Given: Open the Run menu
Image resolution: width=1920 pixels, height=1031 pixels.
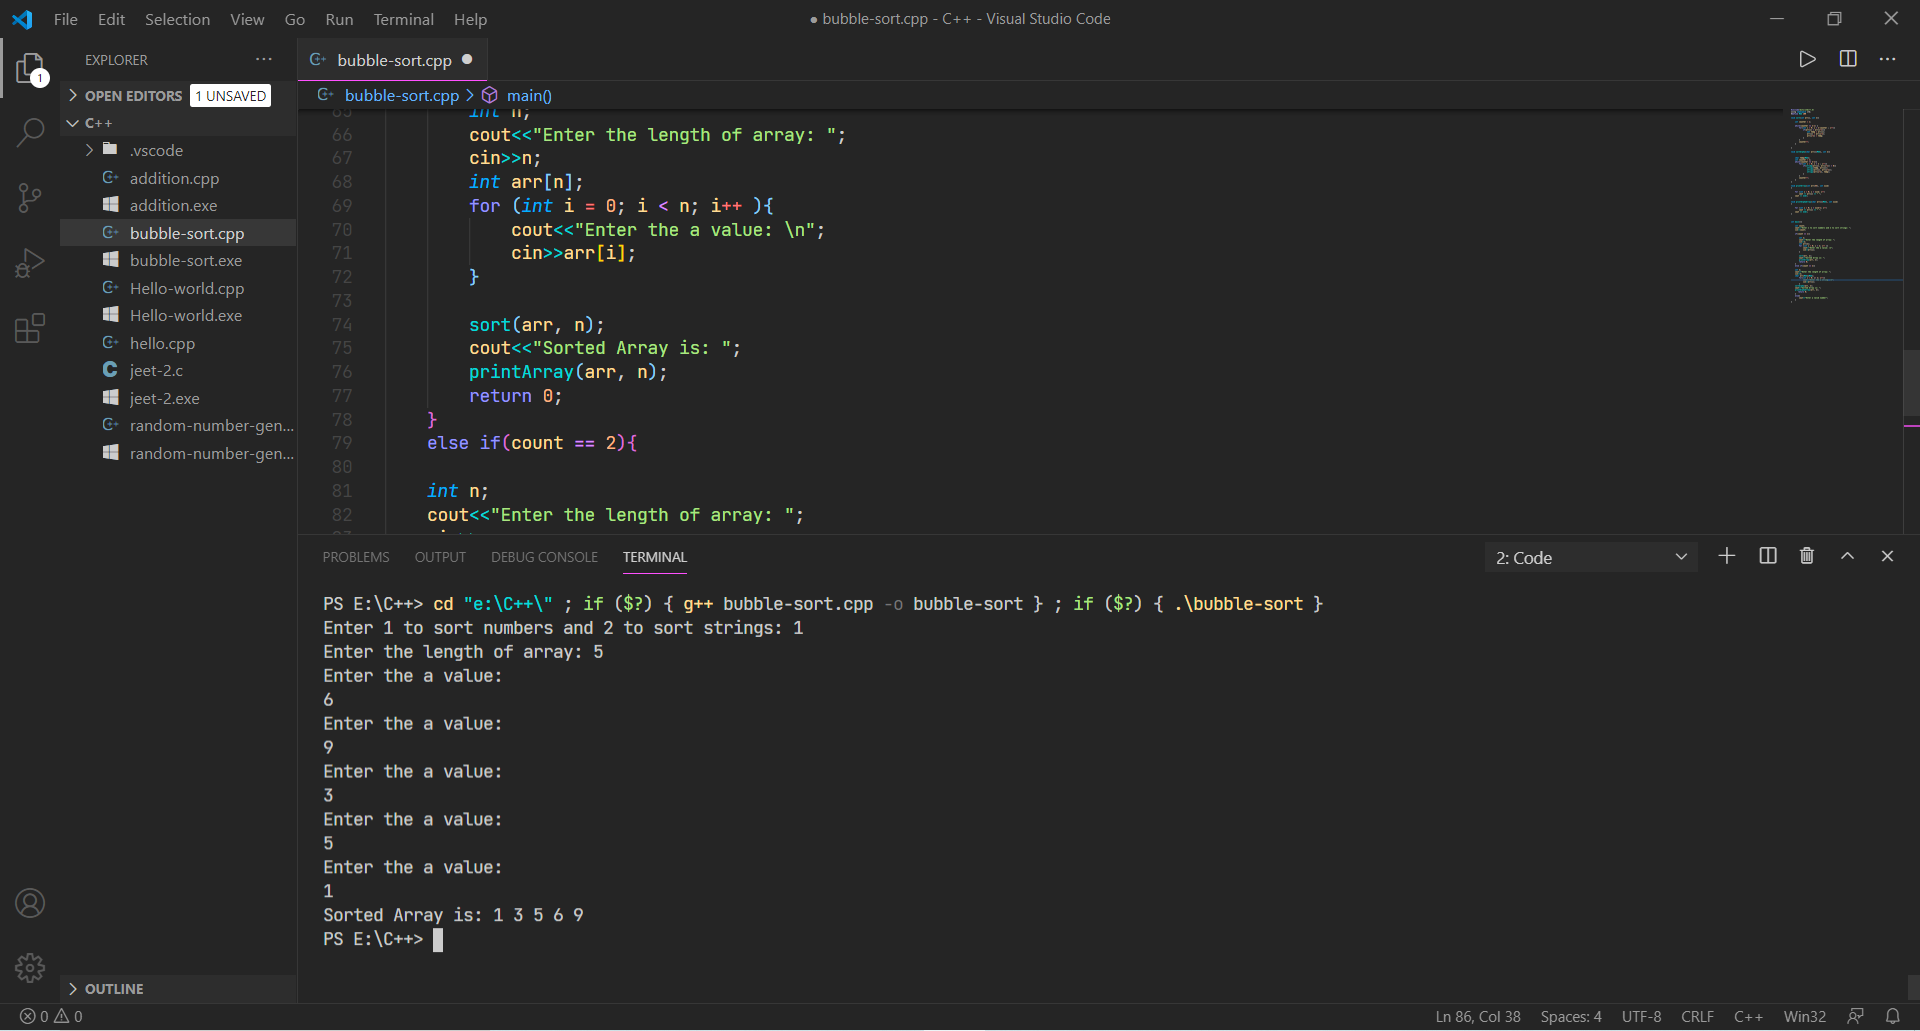Looking at the screenshot, I should pos(339,19).
